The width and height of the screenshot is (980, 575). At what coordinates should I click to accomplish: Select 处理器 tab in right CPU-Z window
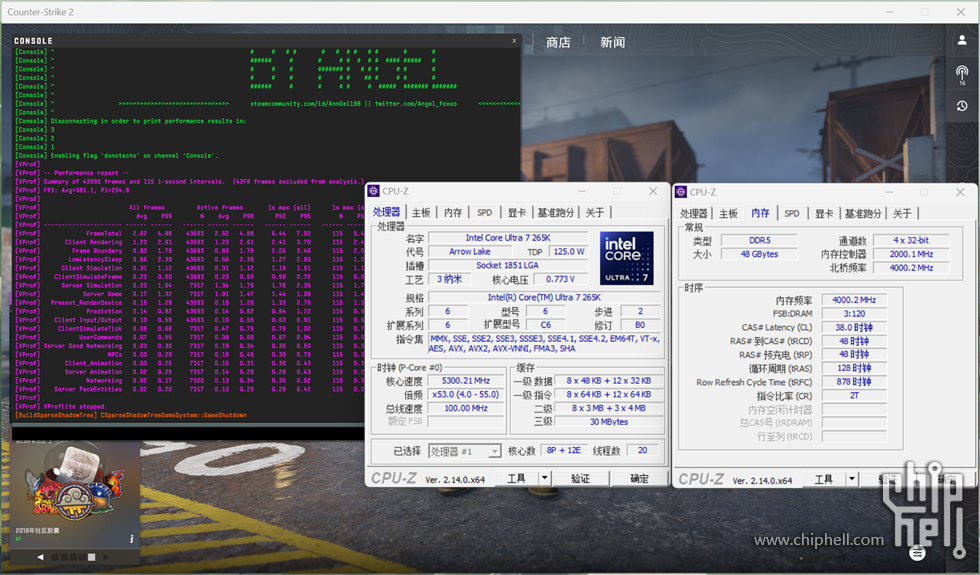click(x=694, y=214)
